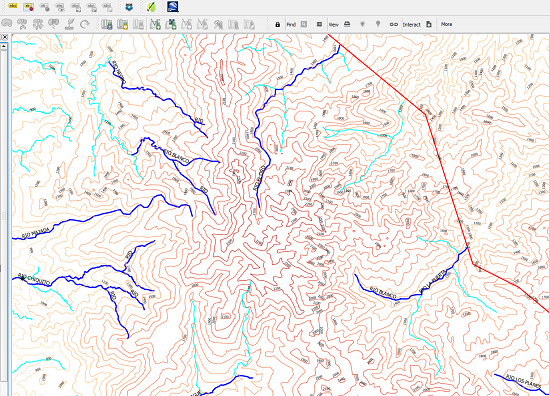550x396 pixels.
Task: Select the text annotation speech-bubble tool
Action: tap(7, 23)
